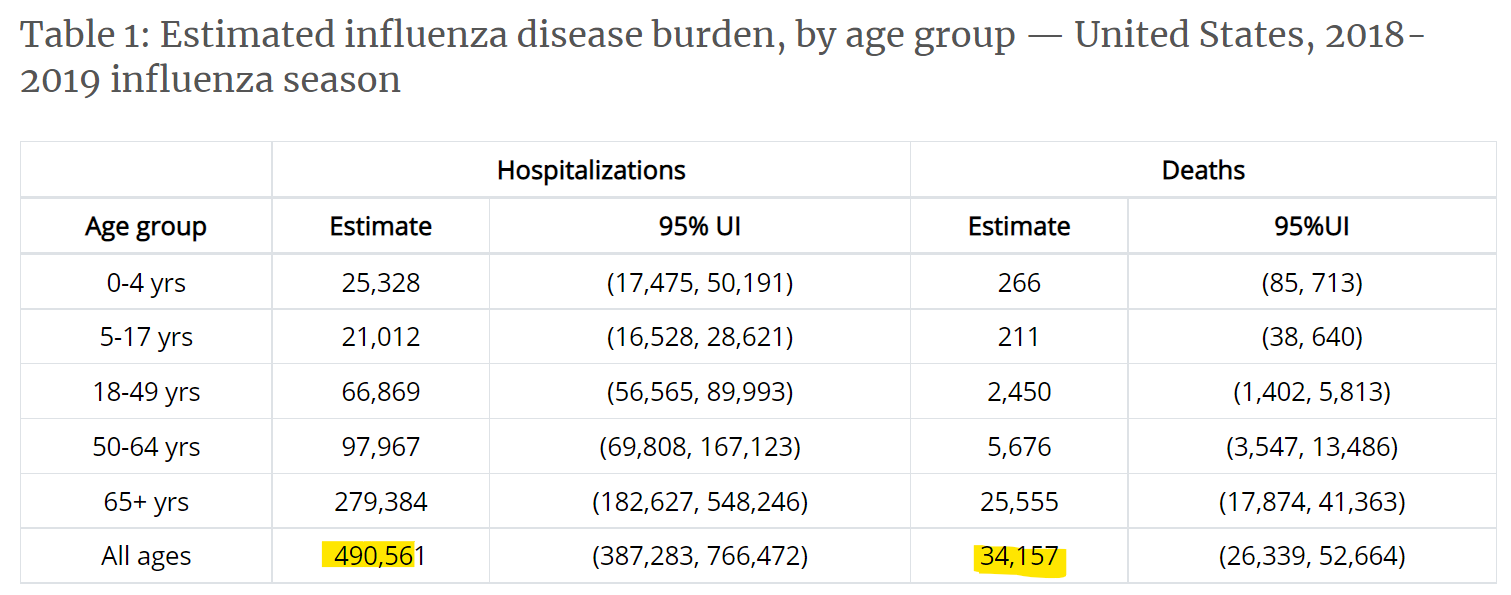Select the Age group header cell

146,227
